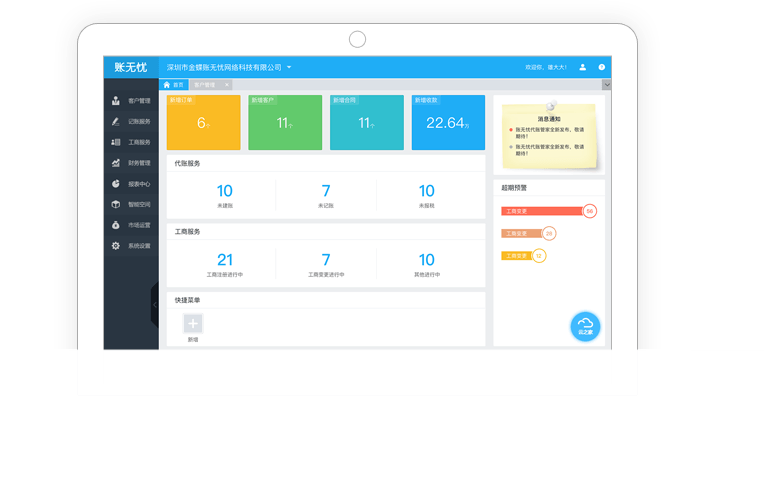Close the 客户管理 tab

226,86
